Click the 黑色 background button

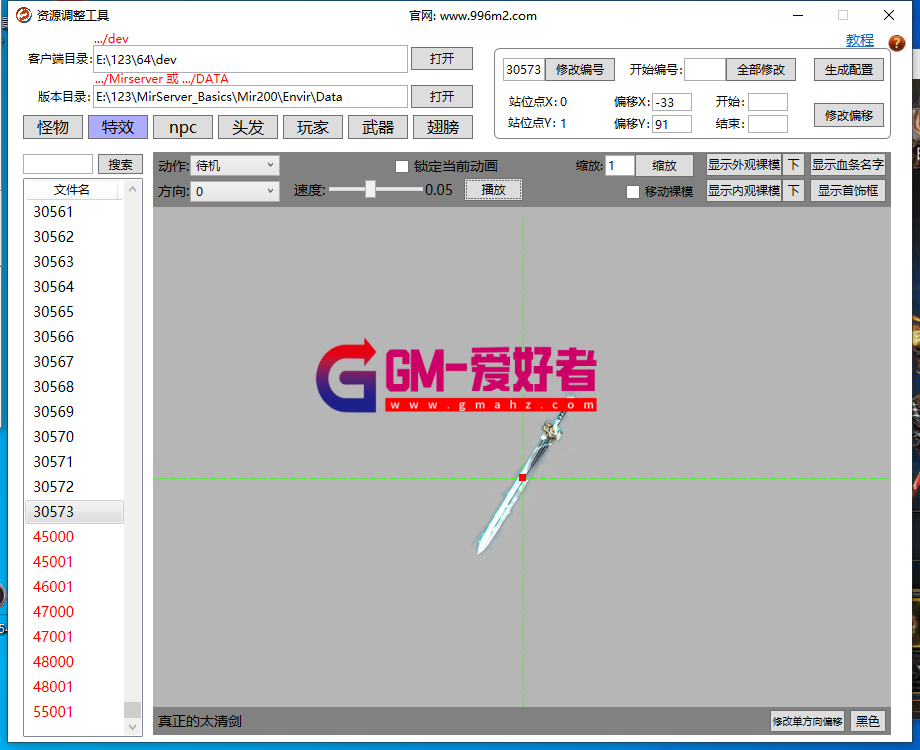[x=868, y=721]
